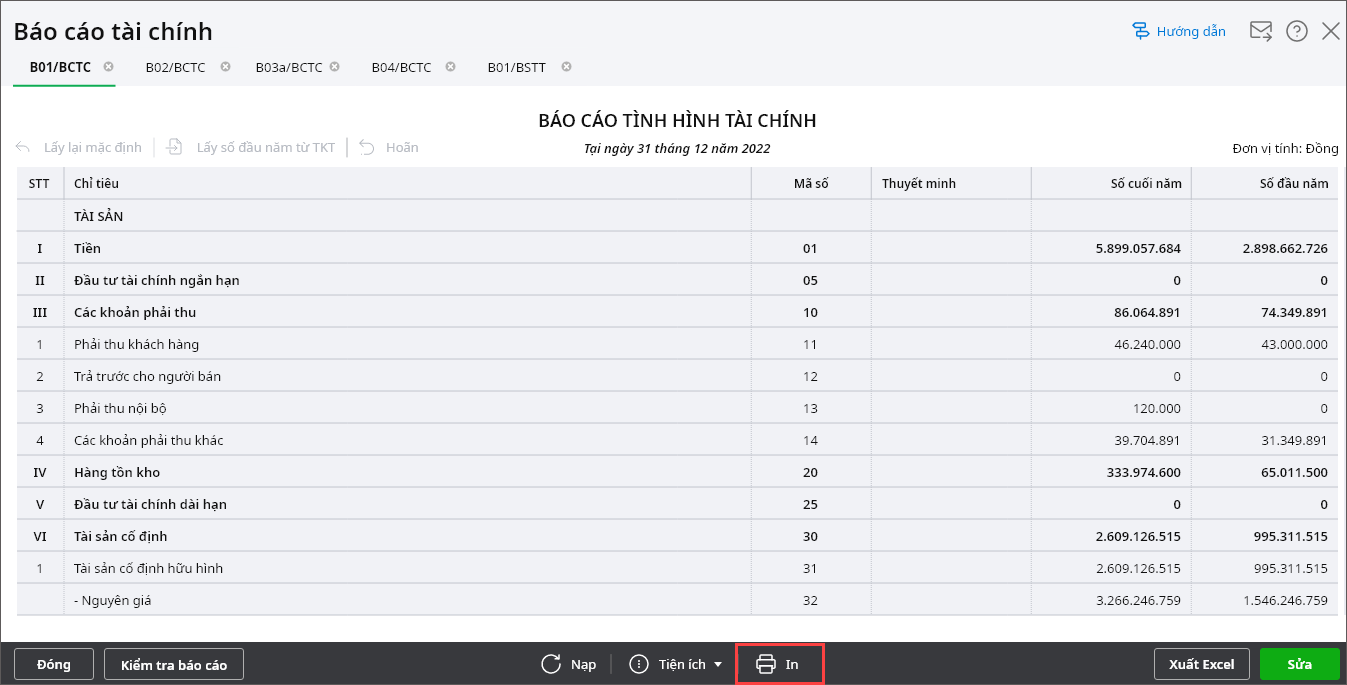Click the envelope feedback icon
Screen dimensions: 1347x685
pyautogui.click(x=1261, y=31)
